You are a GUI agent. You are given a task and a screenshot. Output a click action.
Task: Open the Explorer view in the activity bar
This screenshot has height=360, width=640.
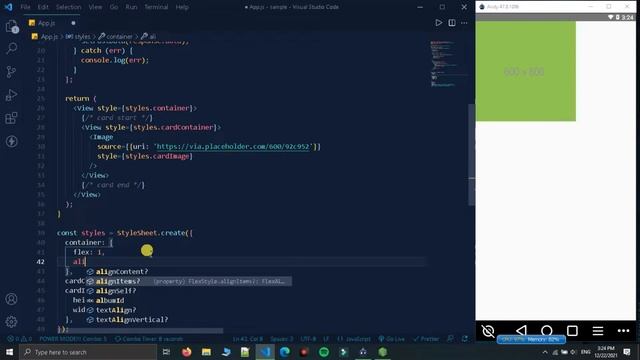11,27
